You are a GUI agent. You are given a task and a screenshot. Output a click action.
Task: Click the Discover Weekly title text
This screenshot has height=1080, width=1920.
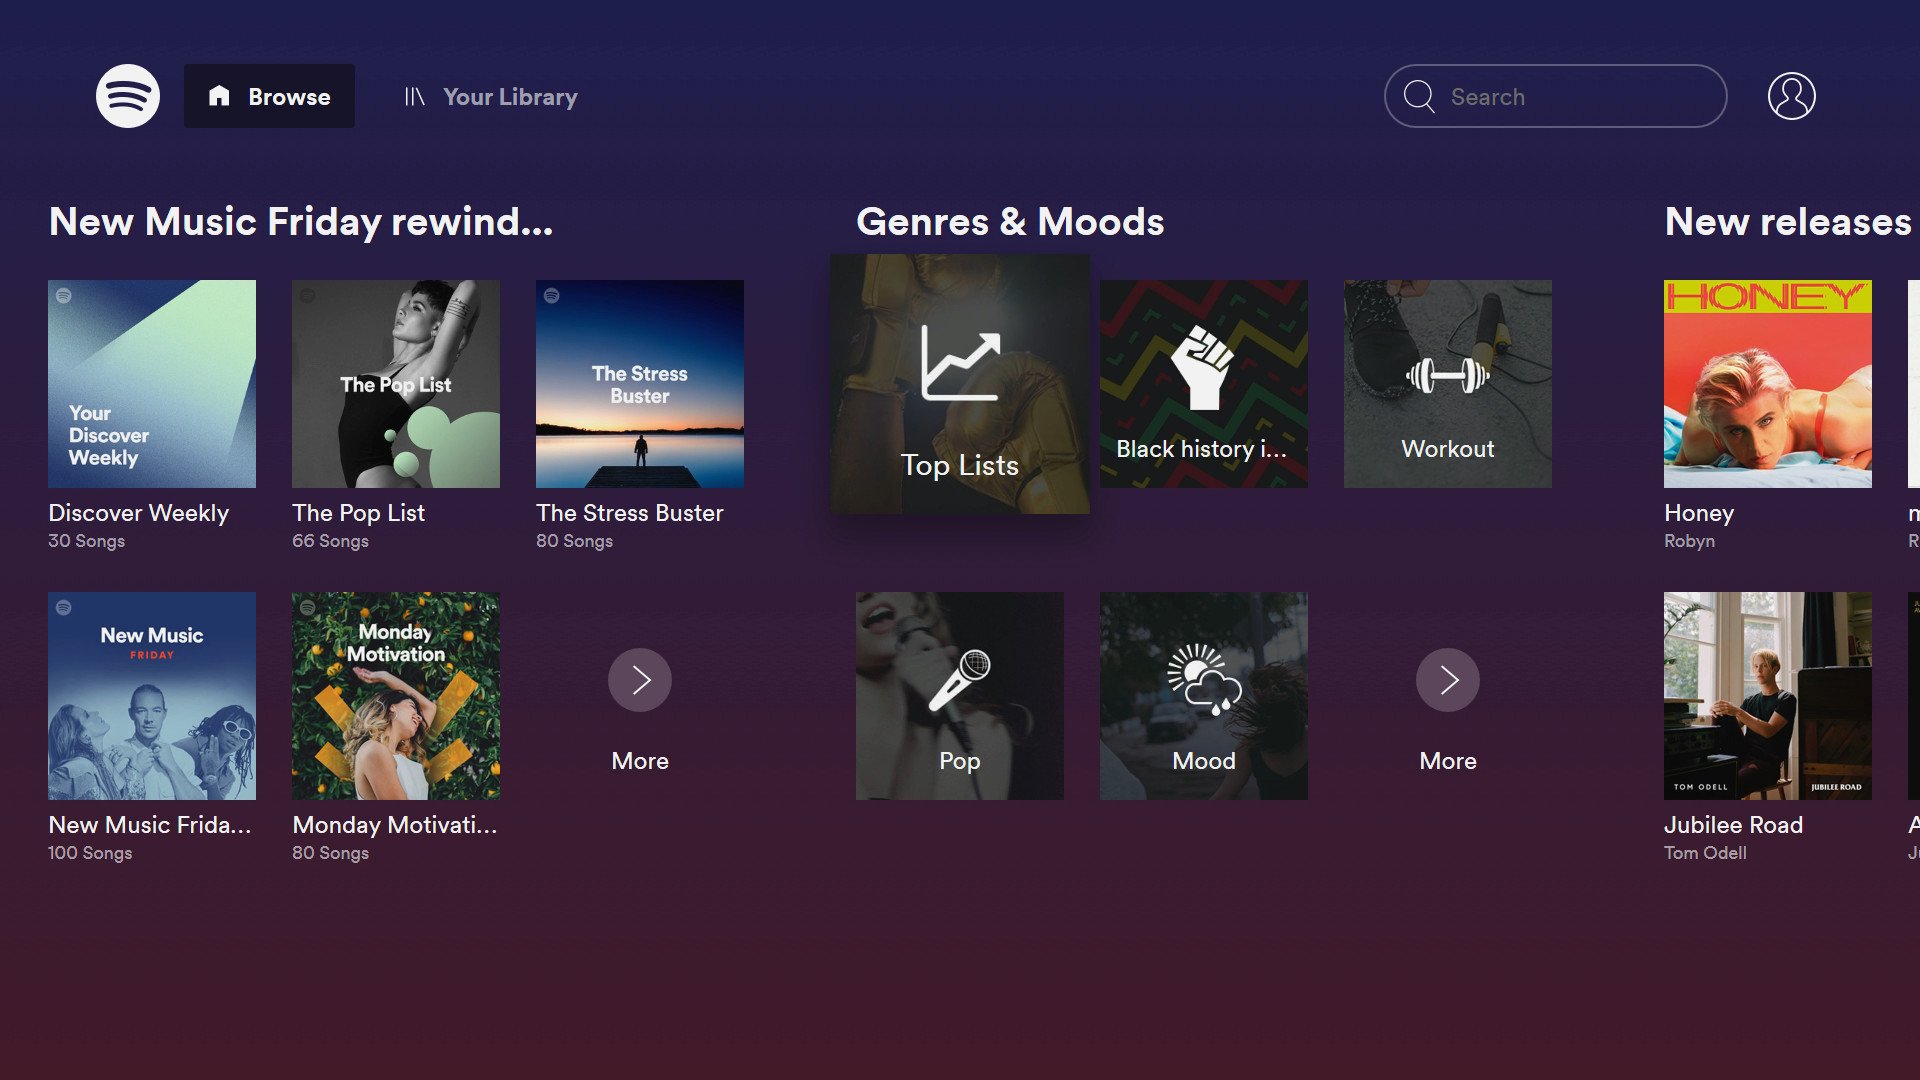(139, 513)
